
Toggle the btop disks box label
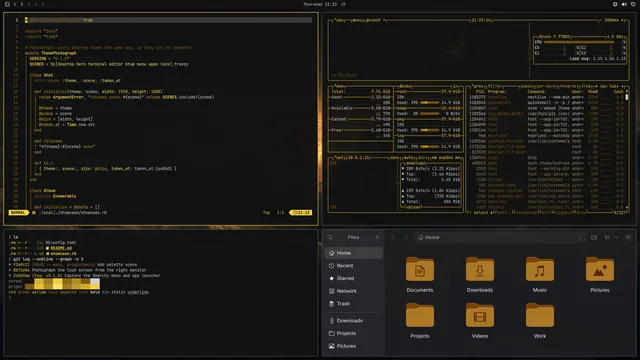point(406,86)
